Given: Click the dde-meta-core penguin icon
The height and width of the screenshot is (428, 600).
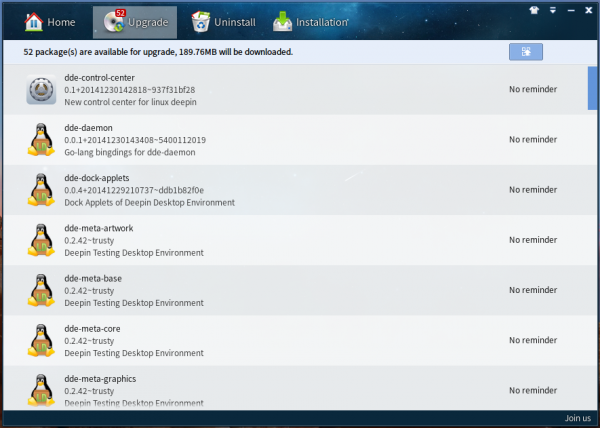Looking at the screenshot, I should click(x=41, y=340).
